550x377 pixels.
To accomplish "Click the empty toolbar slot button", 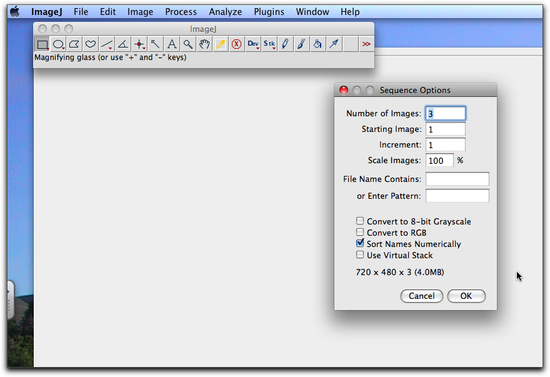I will coord(350,44).
